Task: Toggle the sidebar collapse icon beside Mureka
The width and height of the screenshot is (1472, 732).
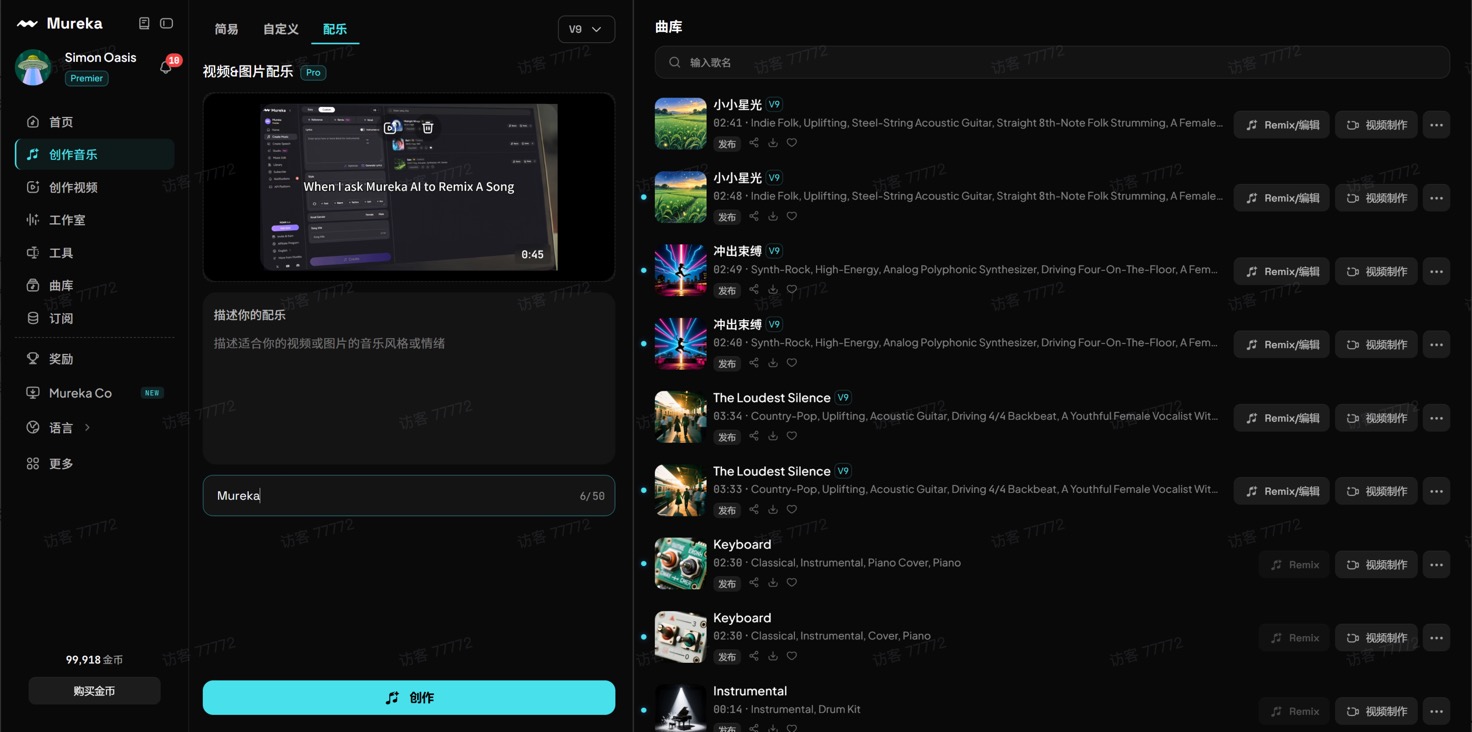Action: (x=167, y=23)
